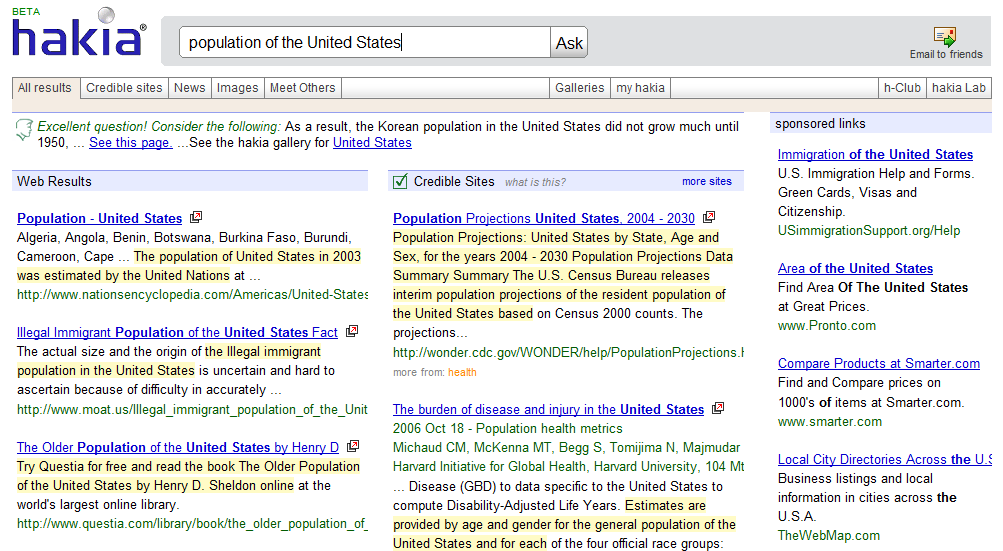The image size is (1003, 551).
Task: Open the hakia Lab tab
Action: coord(958,88)
